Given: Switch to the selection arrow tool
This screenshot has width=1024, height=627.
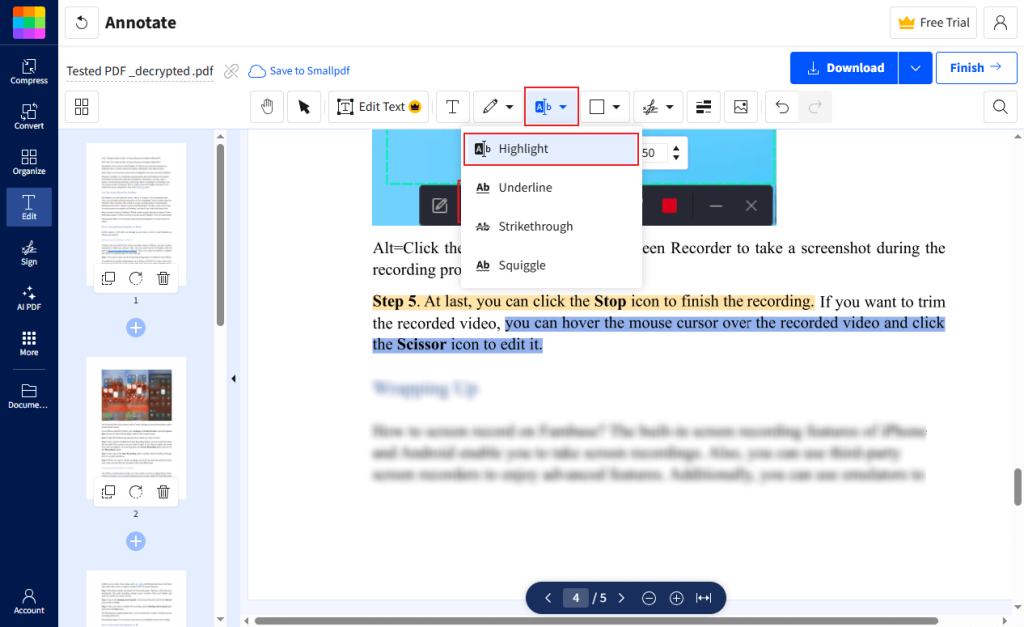Looking at the screenshot, I should 304,106.
